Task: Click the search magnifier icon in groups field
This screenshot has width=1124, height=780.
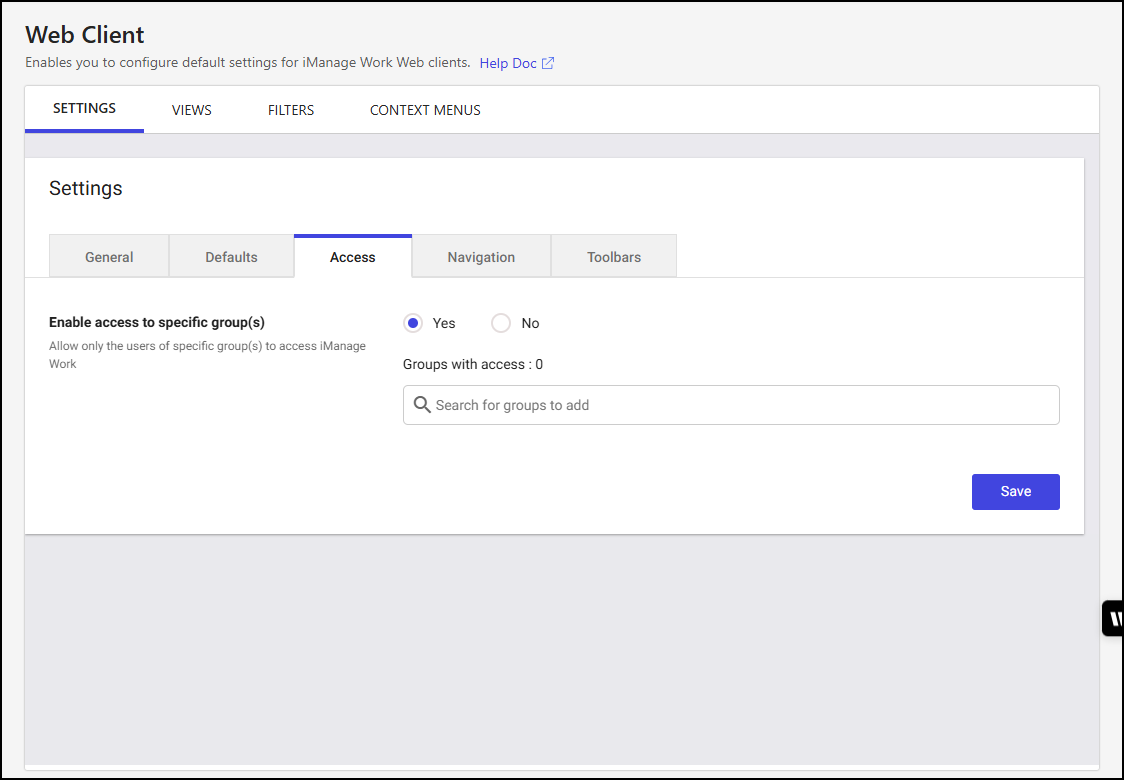Action: point(421,404)
